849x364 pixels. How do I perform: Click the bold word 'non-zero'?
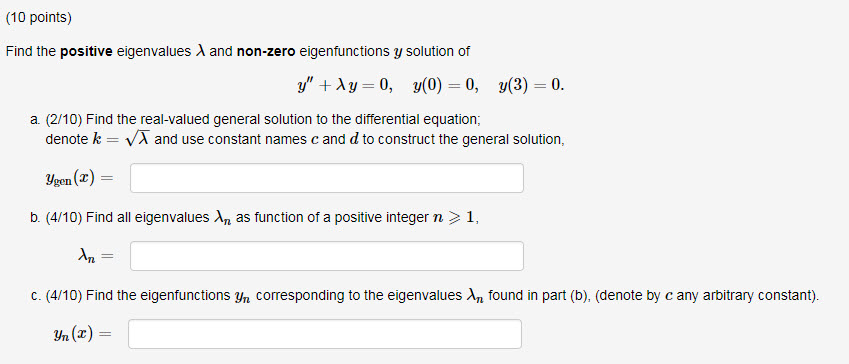[x=266, y=52]
